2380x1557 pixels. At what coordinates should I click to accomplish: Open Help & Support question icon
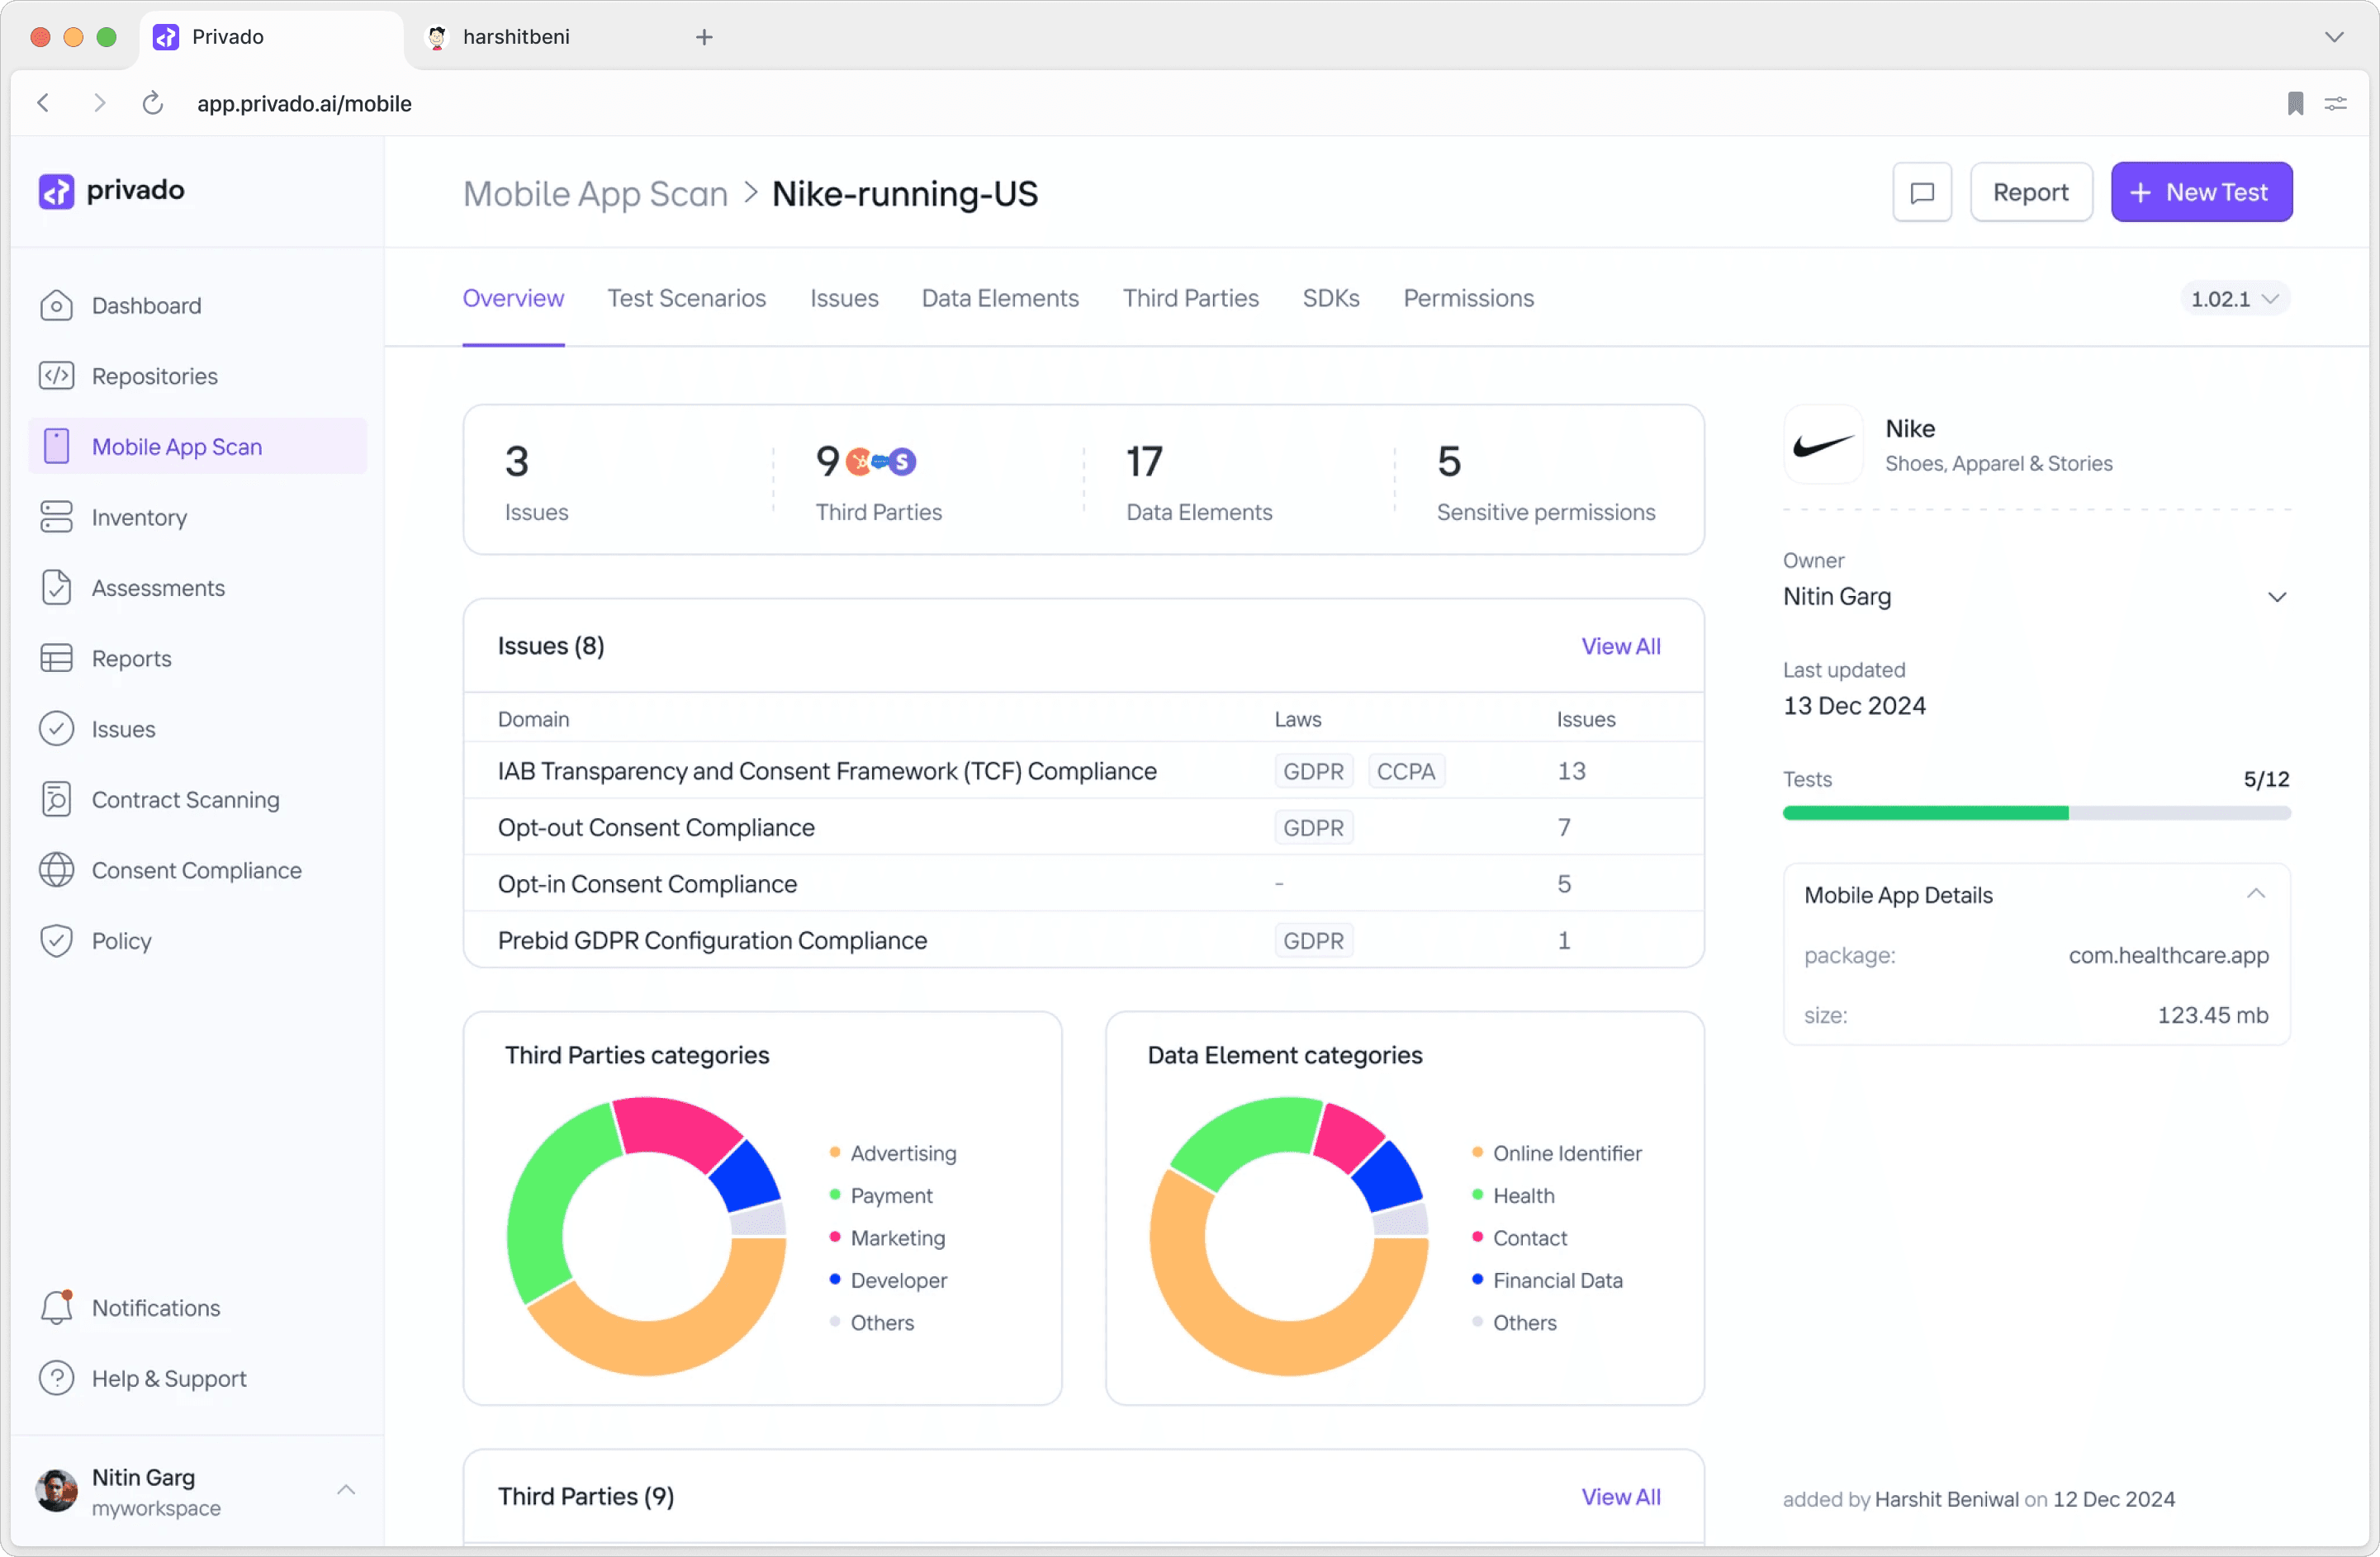(x=56, y=1378)
